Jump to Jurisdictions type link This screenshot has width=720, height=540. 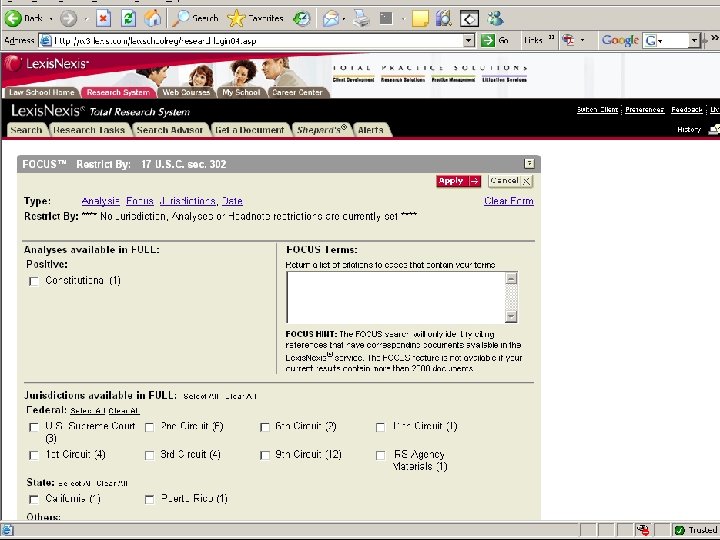(188, 201)
